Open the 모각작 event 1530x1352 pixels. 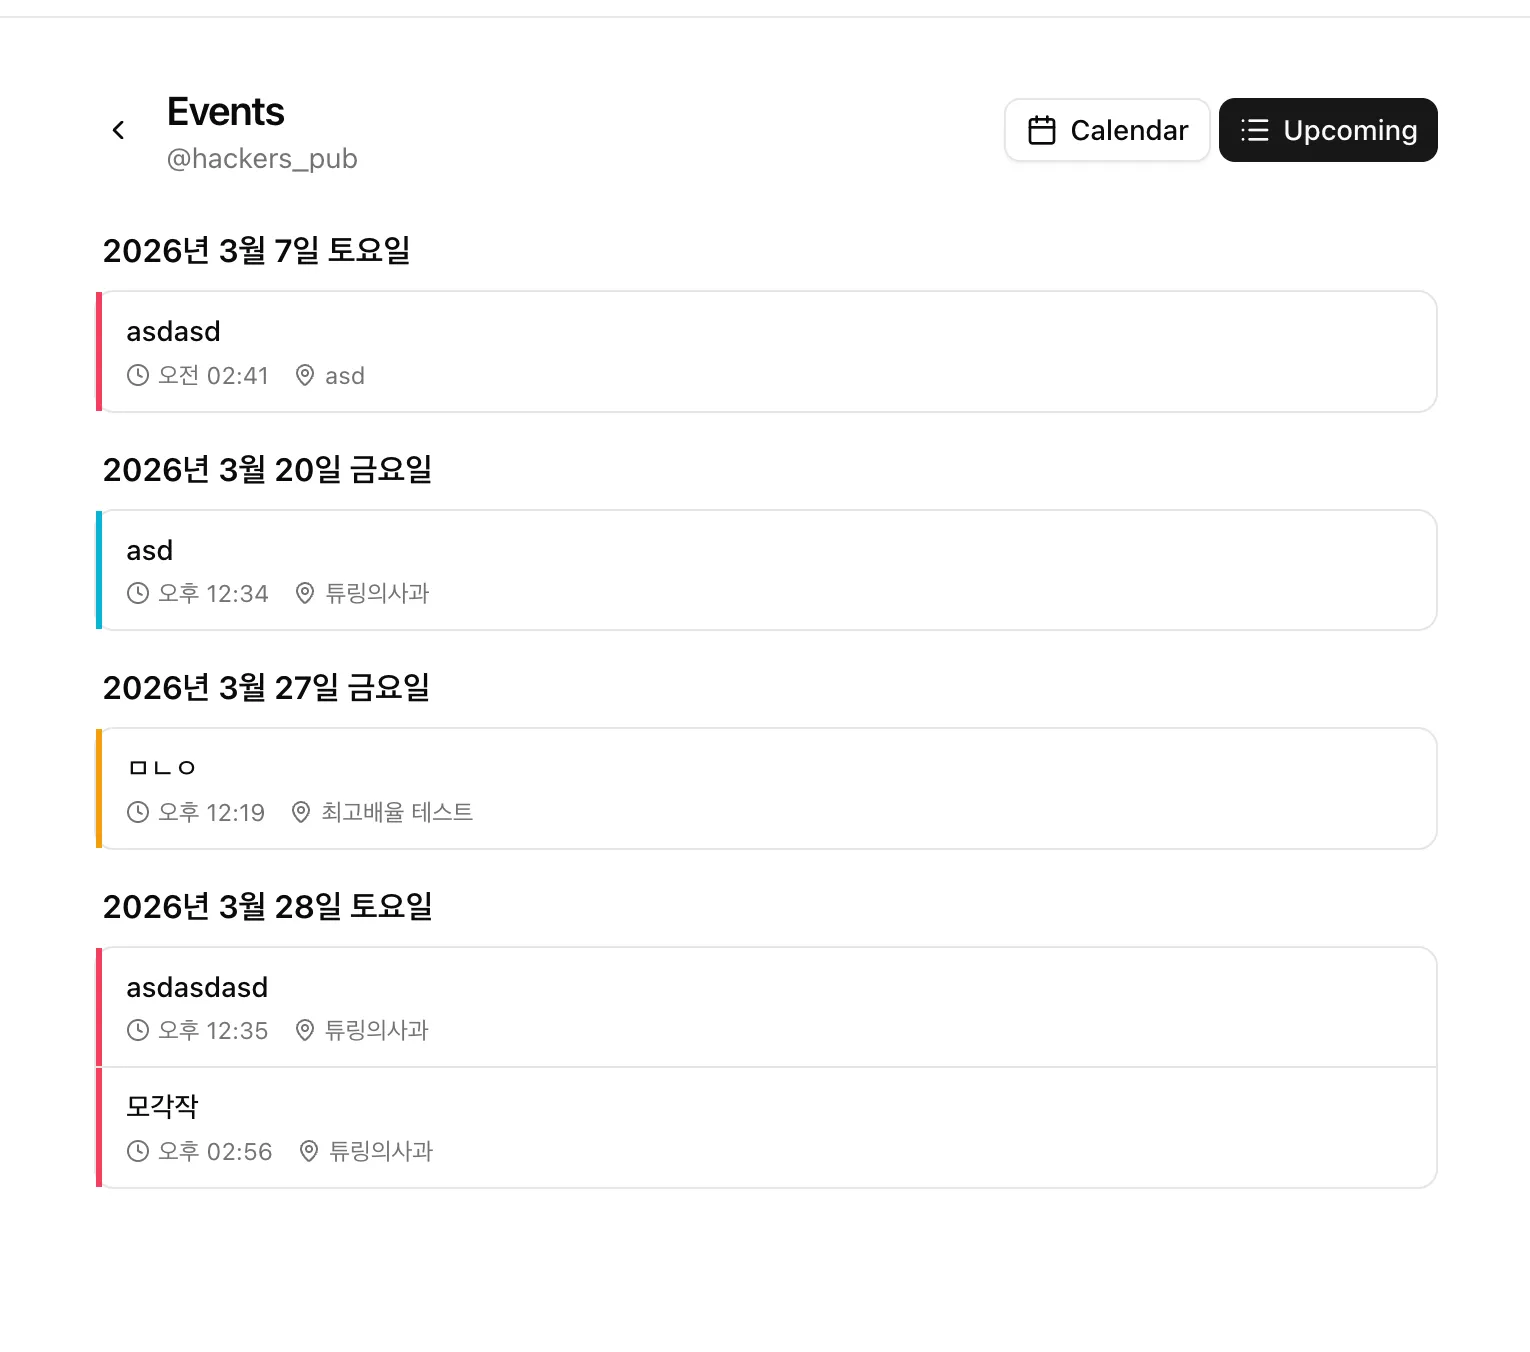768,1128
